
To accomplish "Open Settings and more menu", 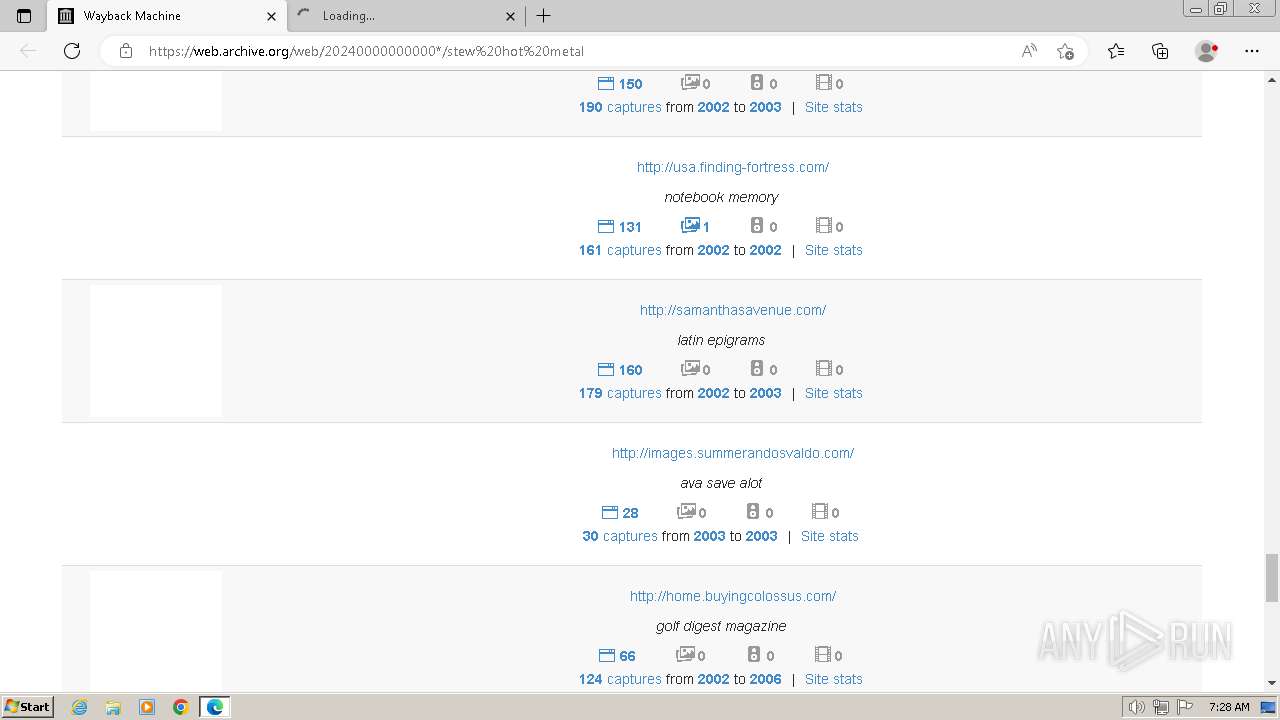I will 1252,51.
